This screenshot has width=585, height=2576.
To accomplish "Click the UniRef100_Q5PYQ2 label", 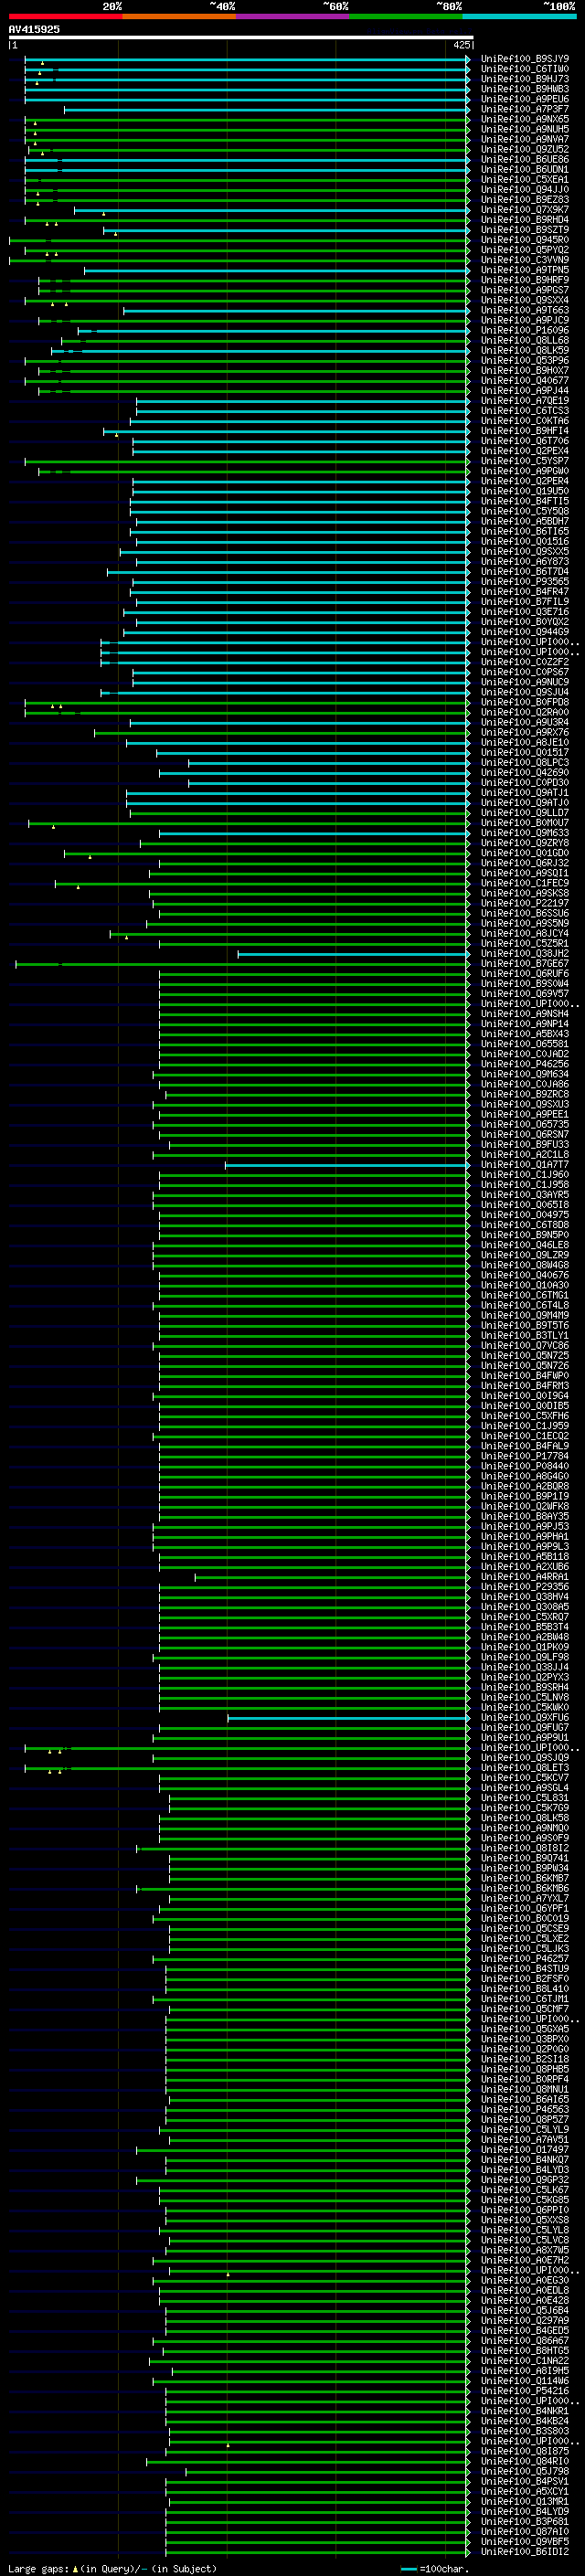I will 525,250.
